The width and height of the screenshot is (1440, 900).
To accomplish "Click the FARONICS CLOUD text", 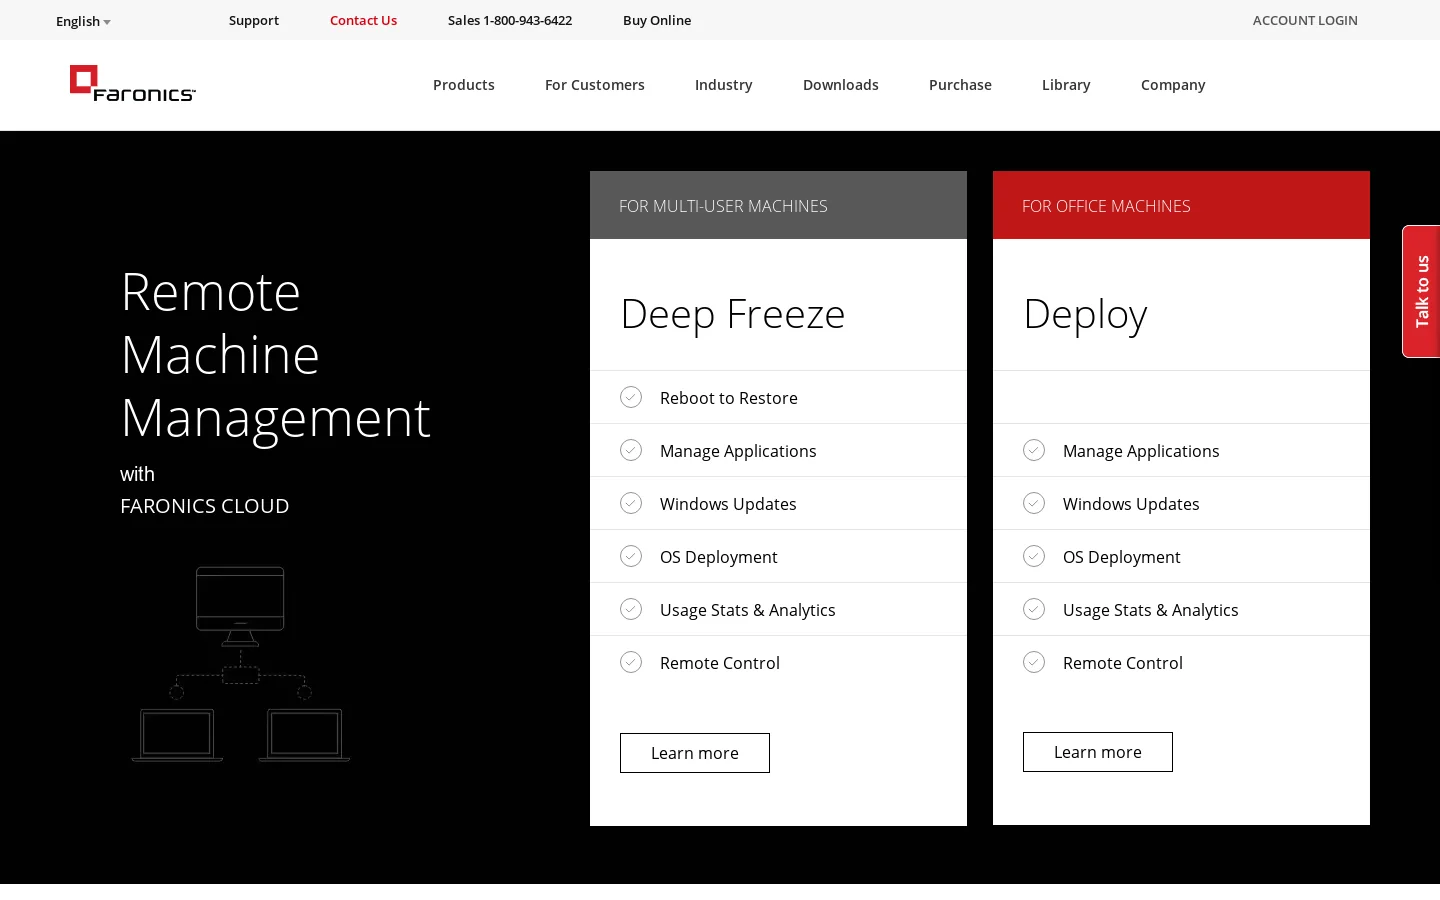I will pos(205,506).
